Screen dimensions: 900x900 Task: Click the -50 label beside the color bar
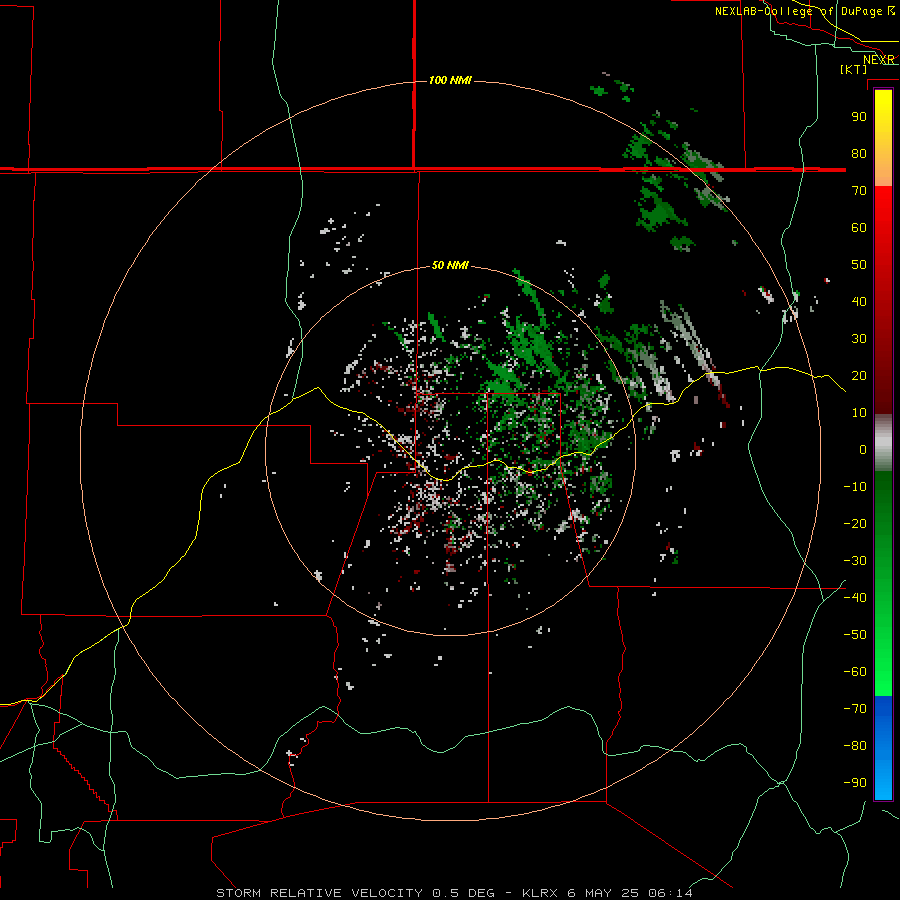(855, 635)
